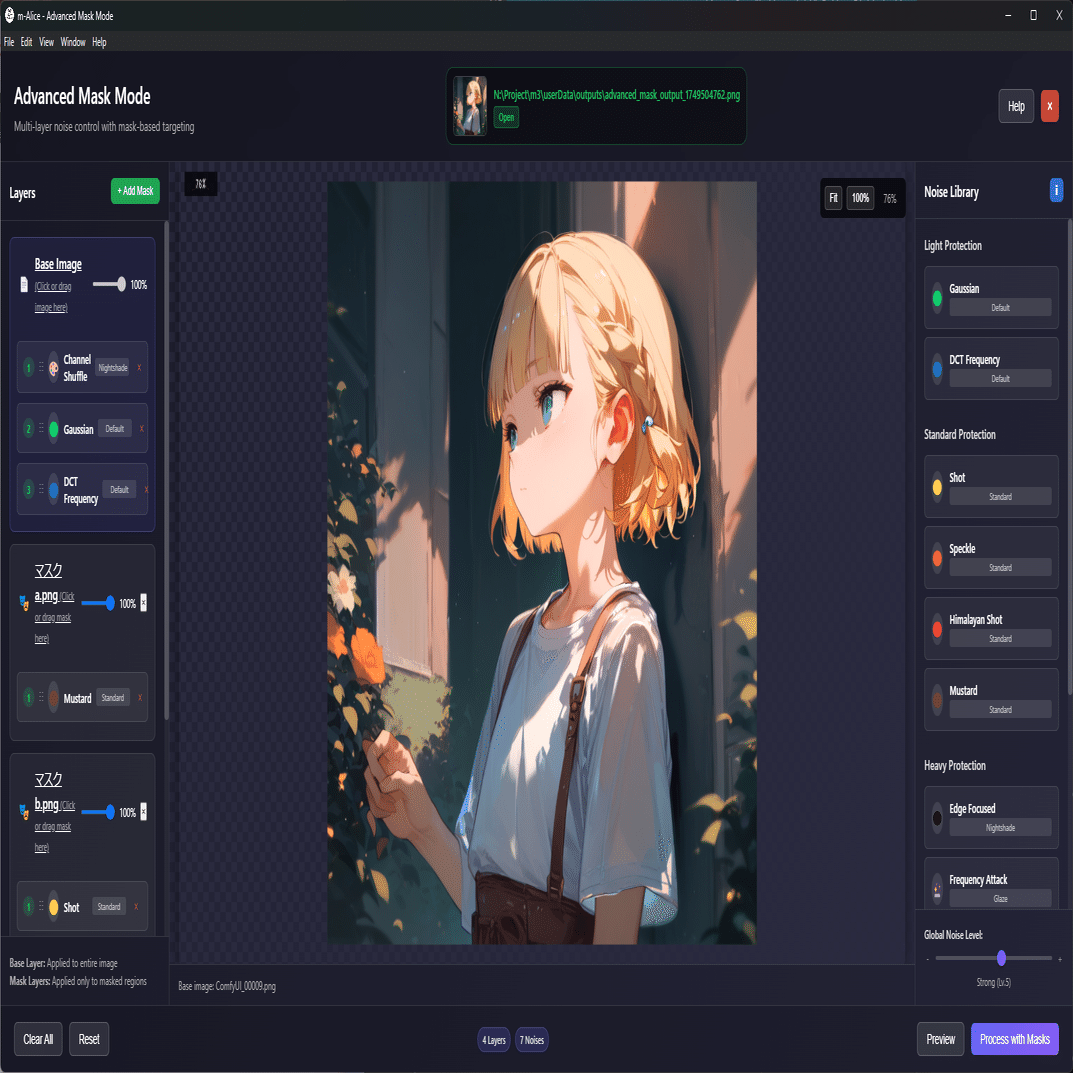1073x1073 pixels.
Task: Click the Channel Shuffle palette icon in Layers
Action: [x=53, y=367]
